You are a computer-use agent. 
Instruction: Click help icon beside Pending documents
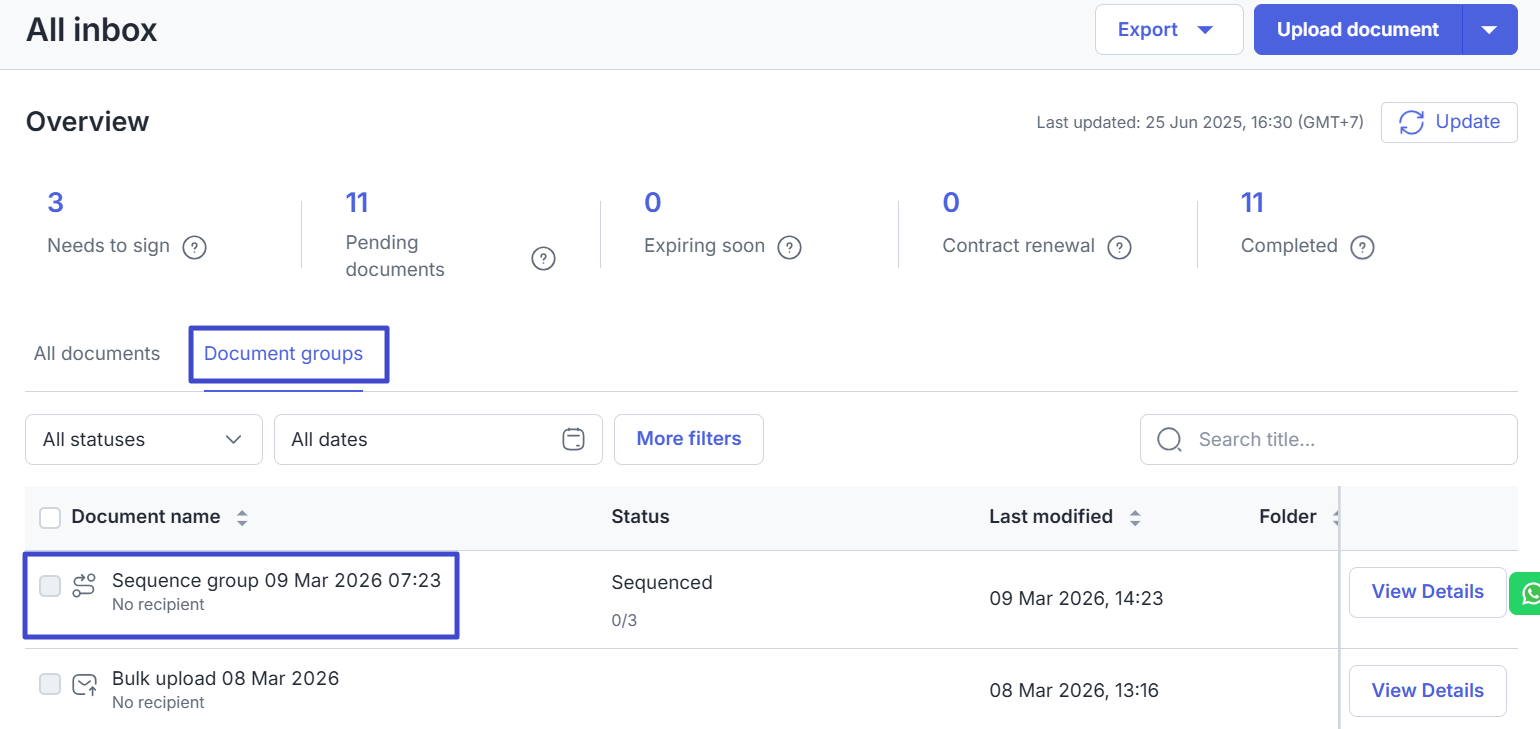[543, 259]
